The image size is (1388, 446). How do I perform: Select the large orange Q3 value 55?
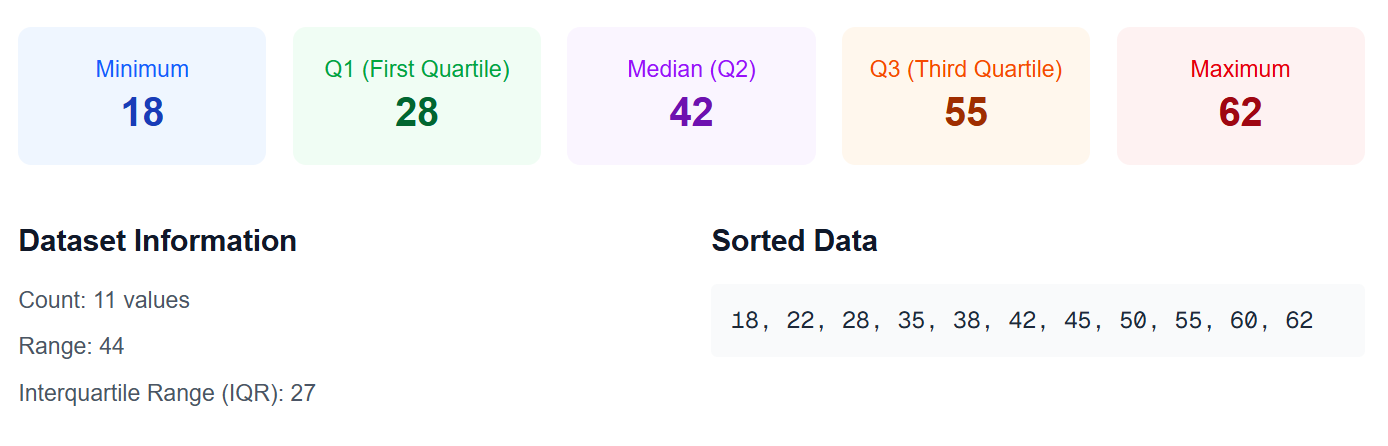[965, 112]
